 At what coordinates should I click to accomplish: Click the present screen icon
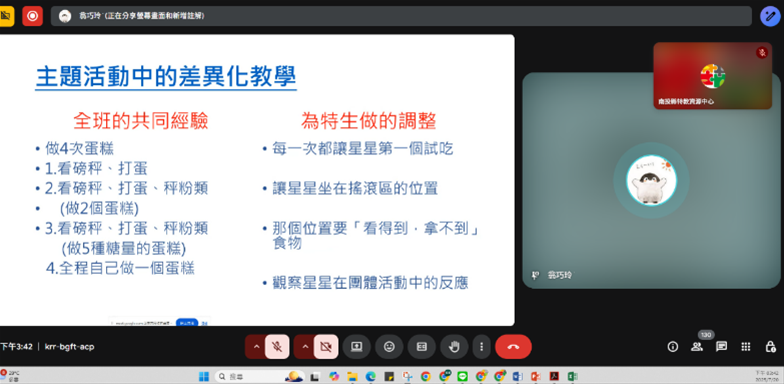pyautogui.click(x=356, y=346)
